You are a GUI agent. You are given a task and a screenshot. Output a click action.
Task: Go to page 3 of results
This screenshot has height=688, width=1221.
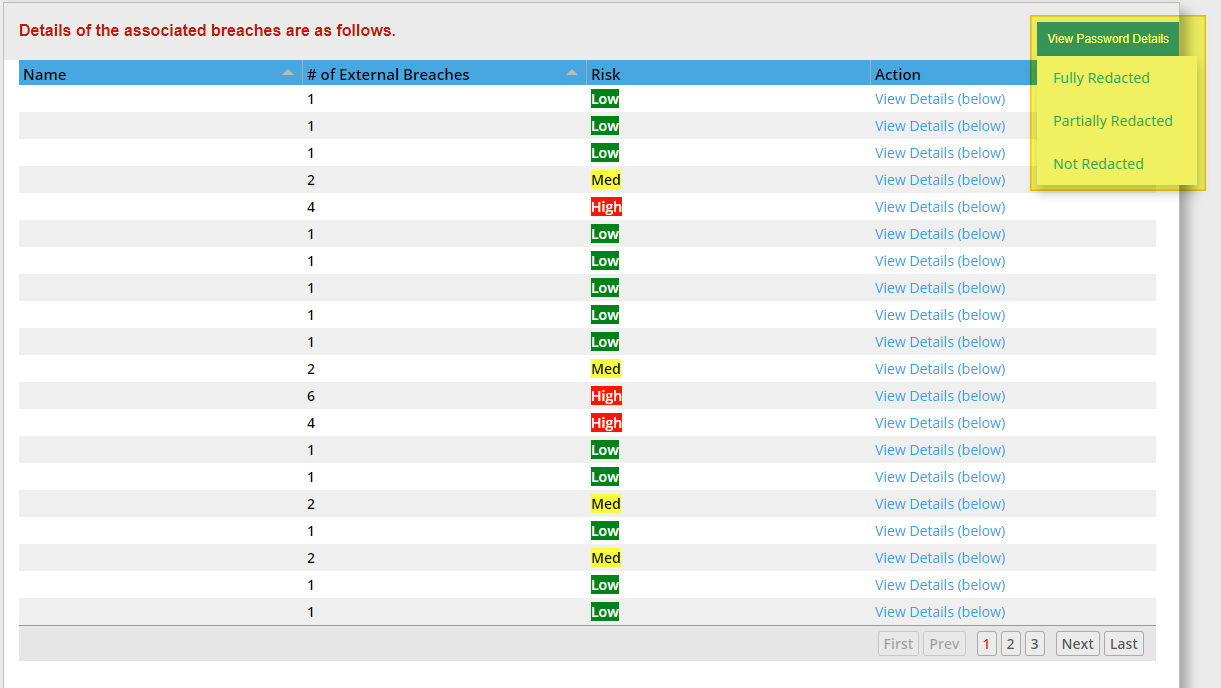click(1035, 644)
